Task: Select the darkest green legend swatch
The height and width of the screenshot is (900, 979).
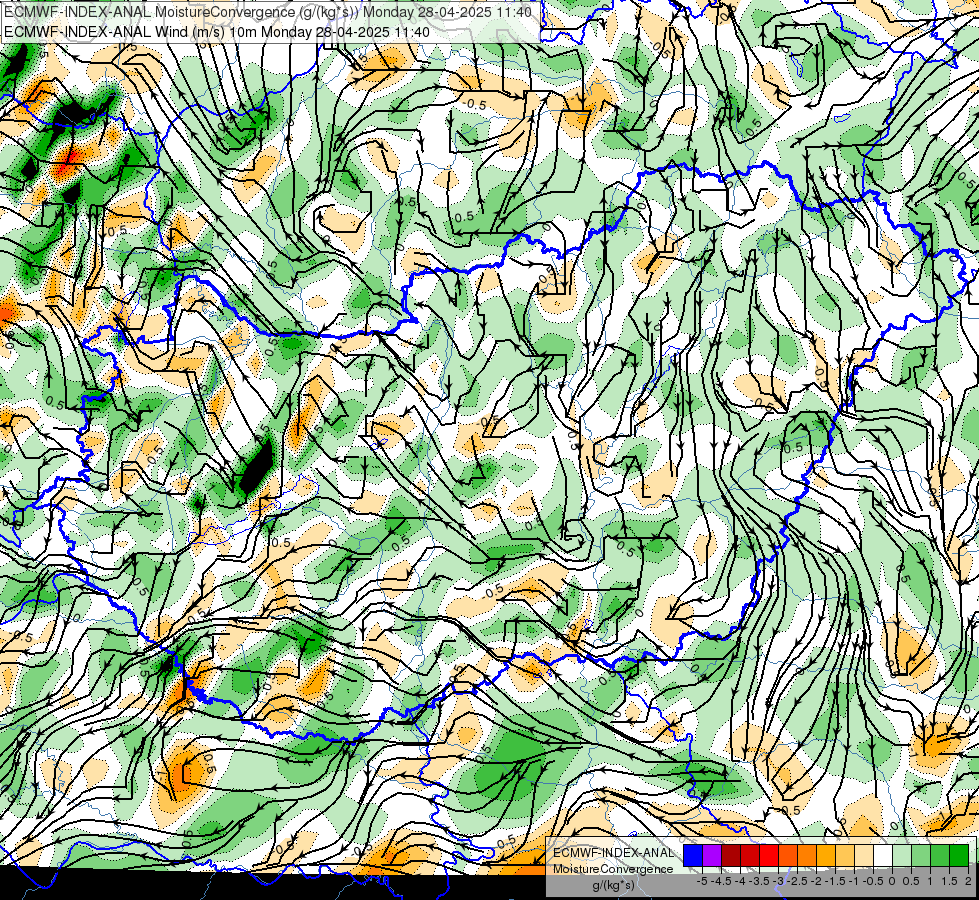Action: [x=959, y=855]
